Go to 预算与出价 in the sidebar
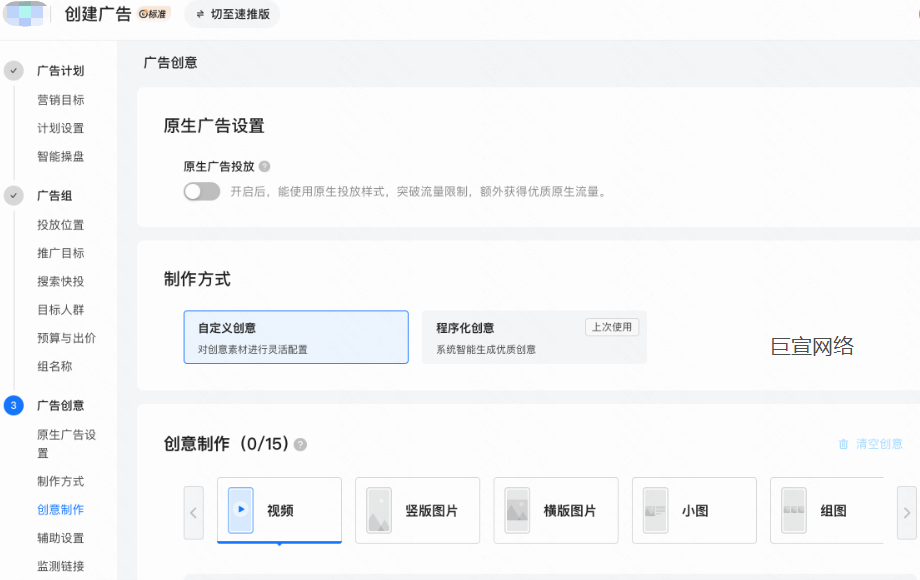This screenshot has width=920, height=580. point(66,338)
